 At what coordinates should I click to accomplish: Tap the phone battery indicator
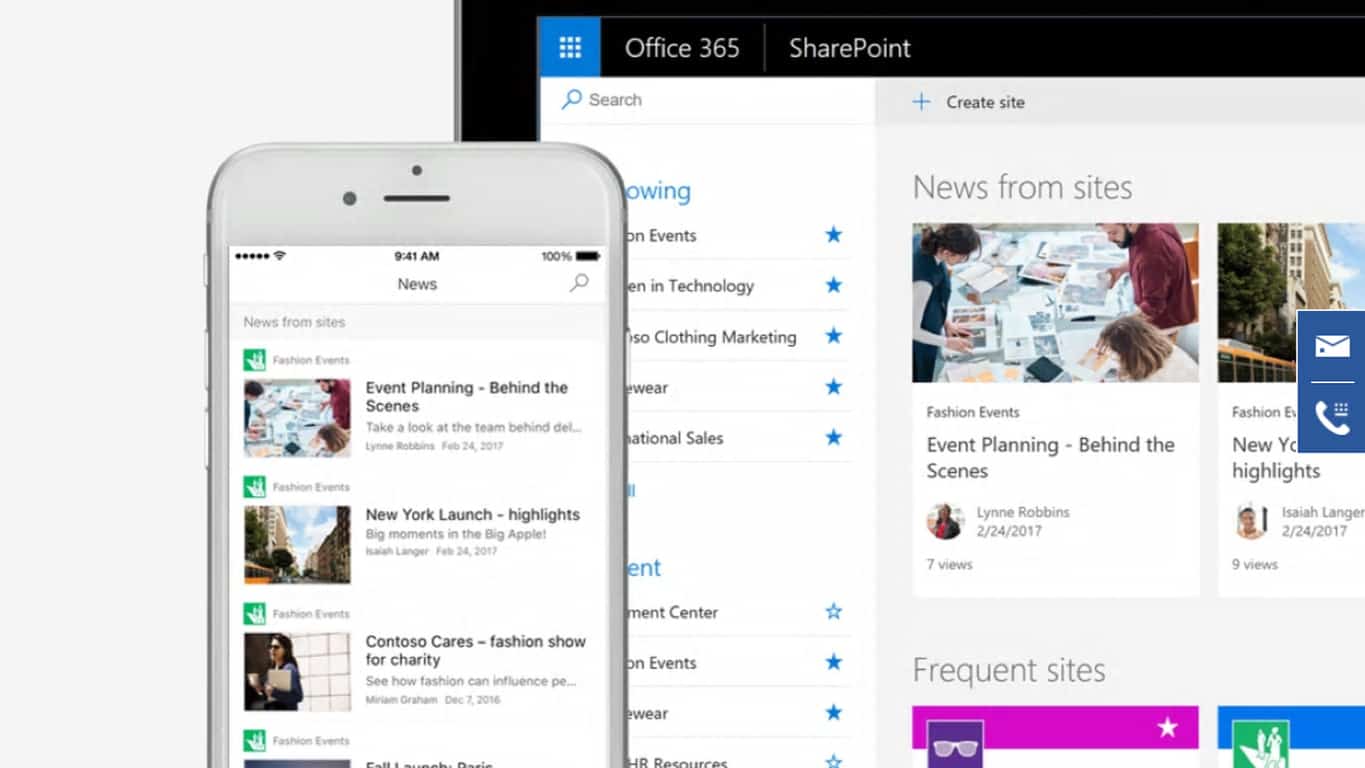[588, 256]
